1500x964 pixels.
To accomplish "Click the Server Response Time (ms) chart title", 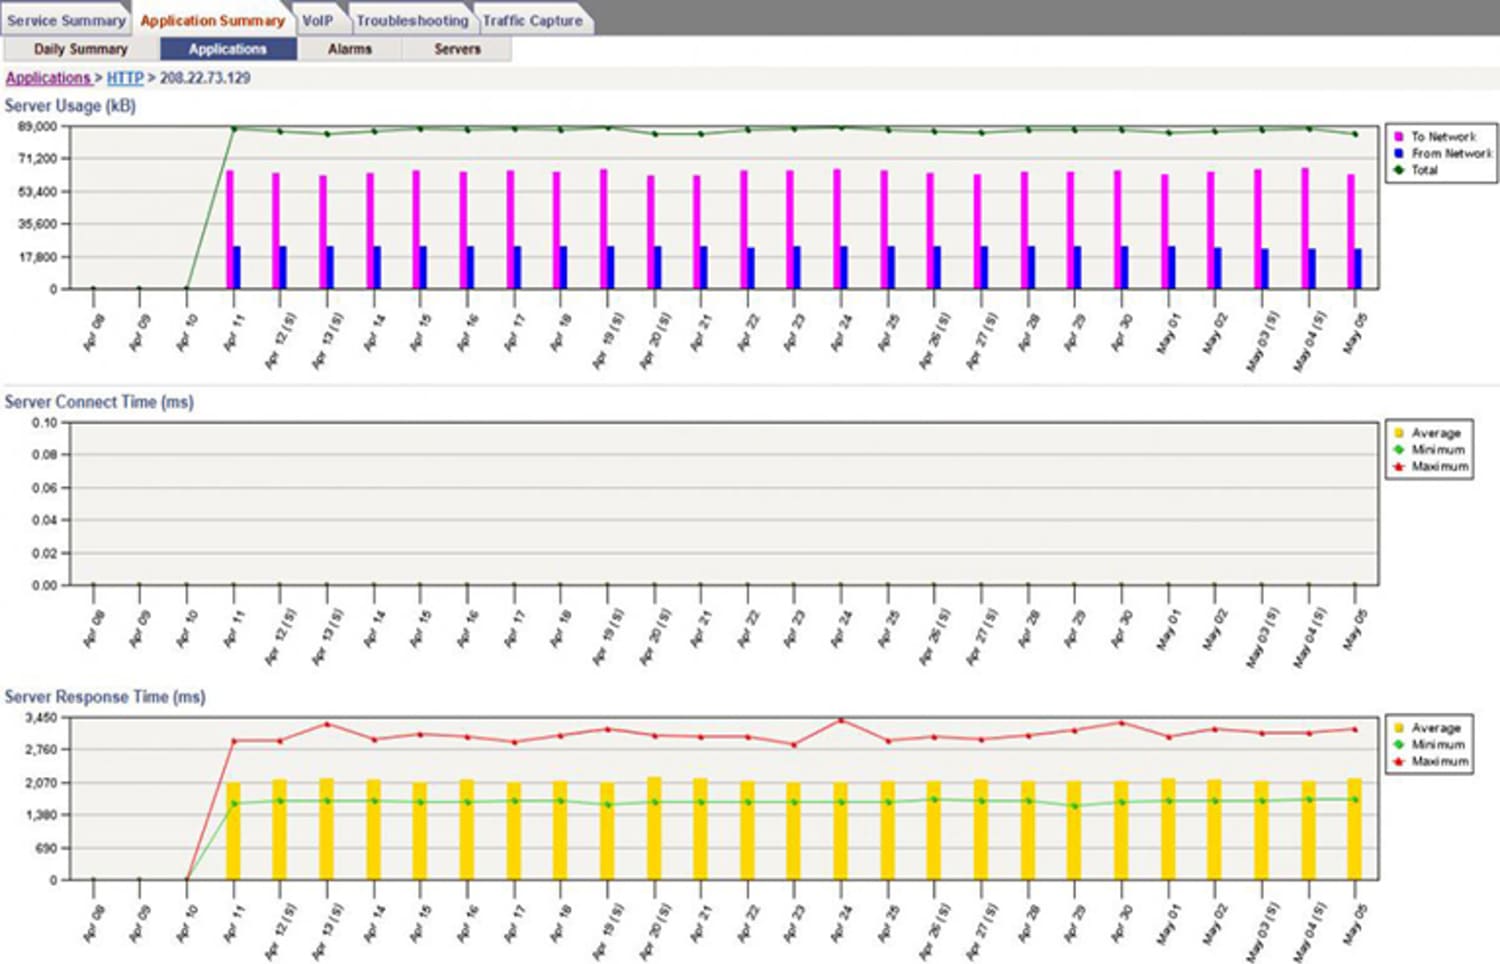I will click(105, 697).
